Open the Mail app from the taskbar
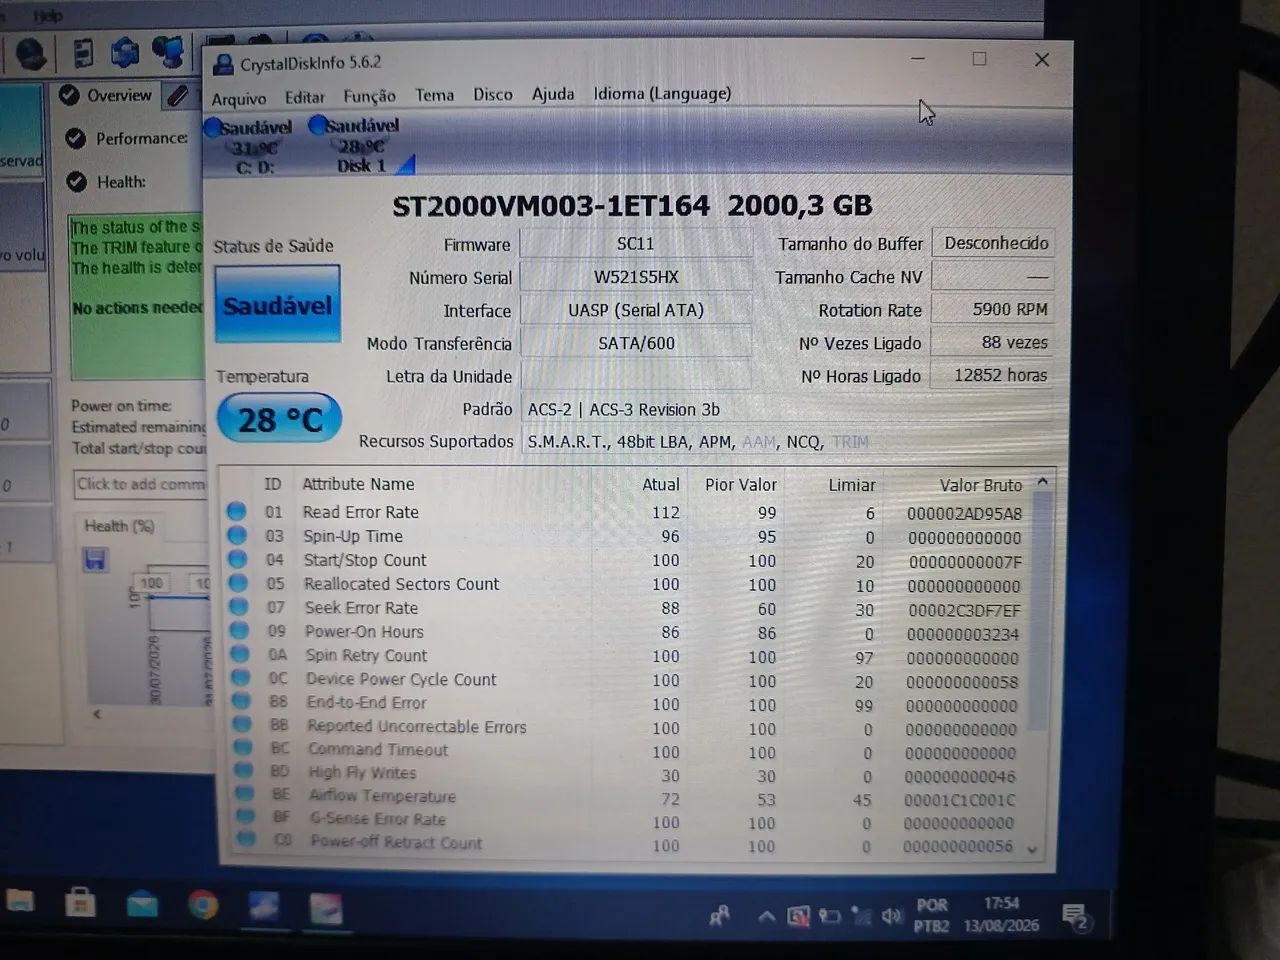The width and height of the screenshot is (1280, 960). (x=142, y=905)
